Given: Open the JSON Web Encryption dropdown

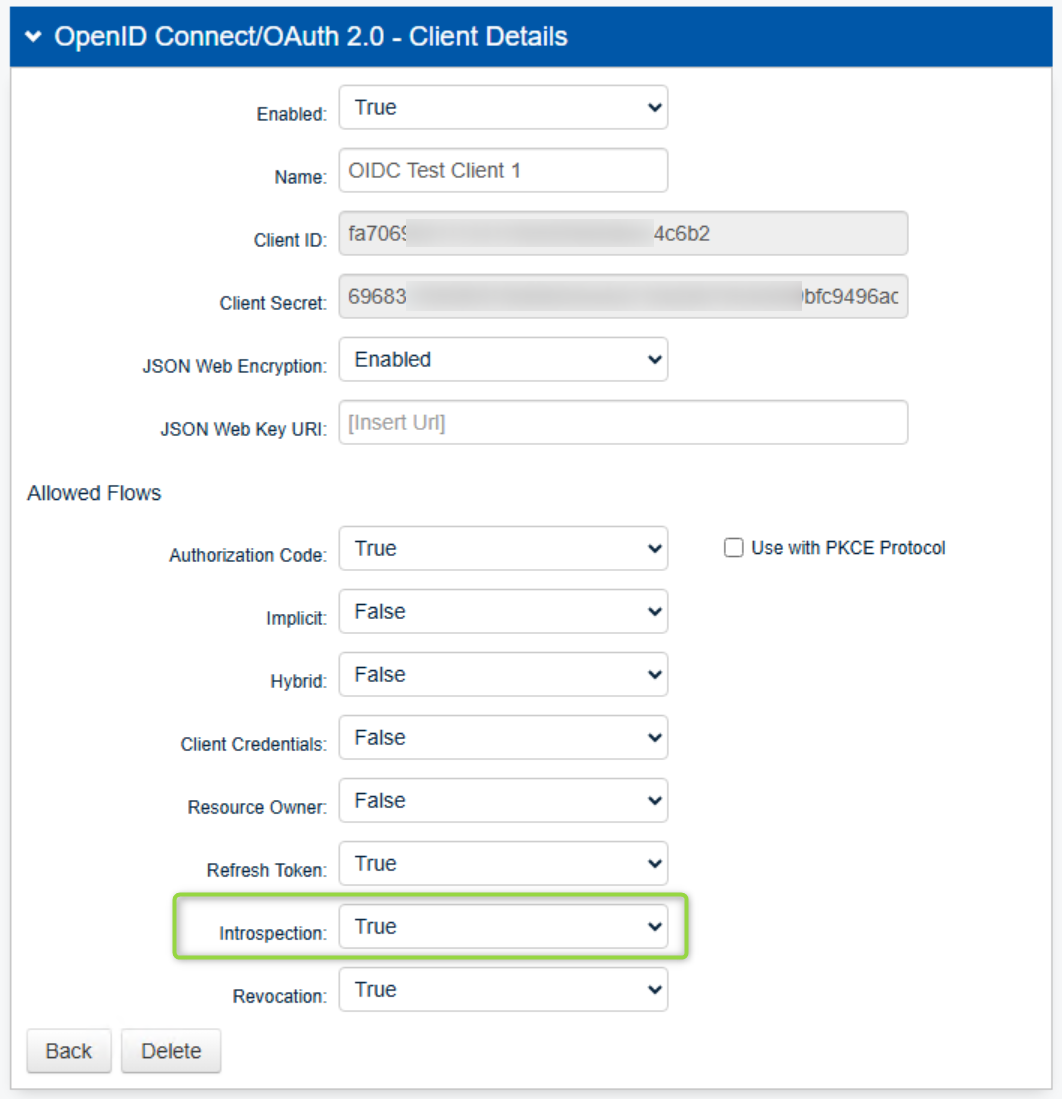Looking at the screenshot, I should click(x=503, y=360).
